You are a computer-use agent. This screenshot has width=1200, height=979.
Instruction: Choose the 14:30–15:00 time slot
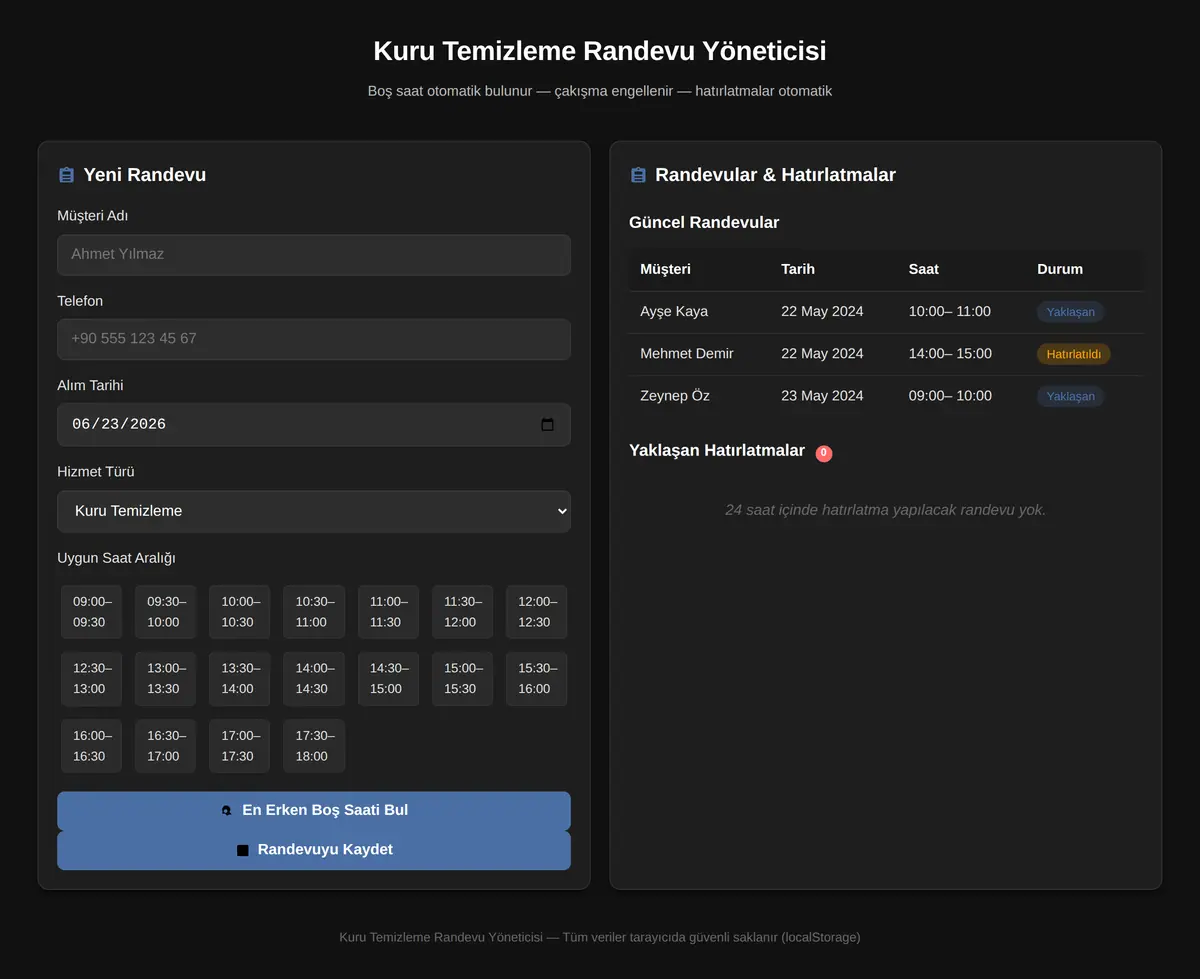click(388, 679)
